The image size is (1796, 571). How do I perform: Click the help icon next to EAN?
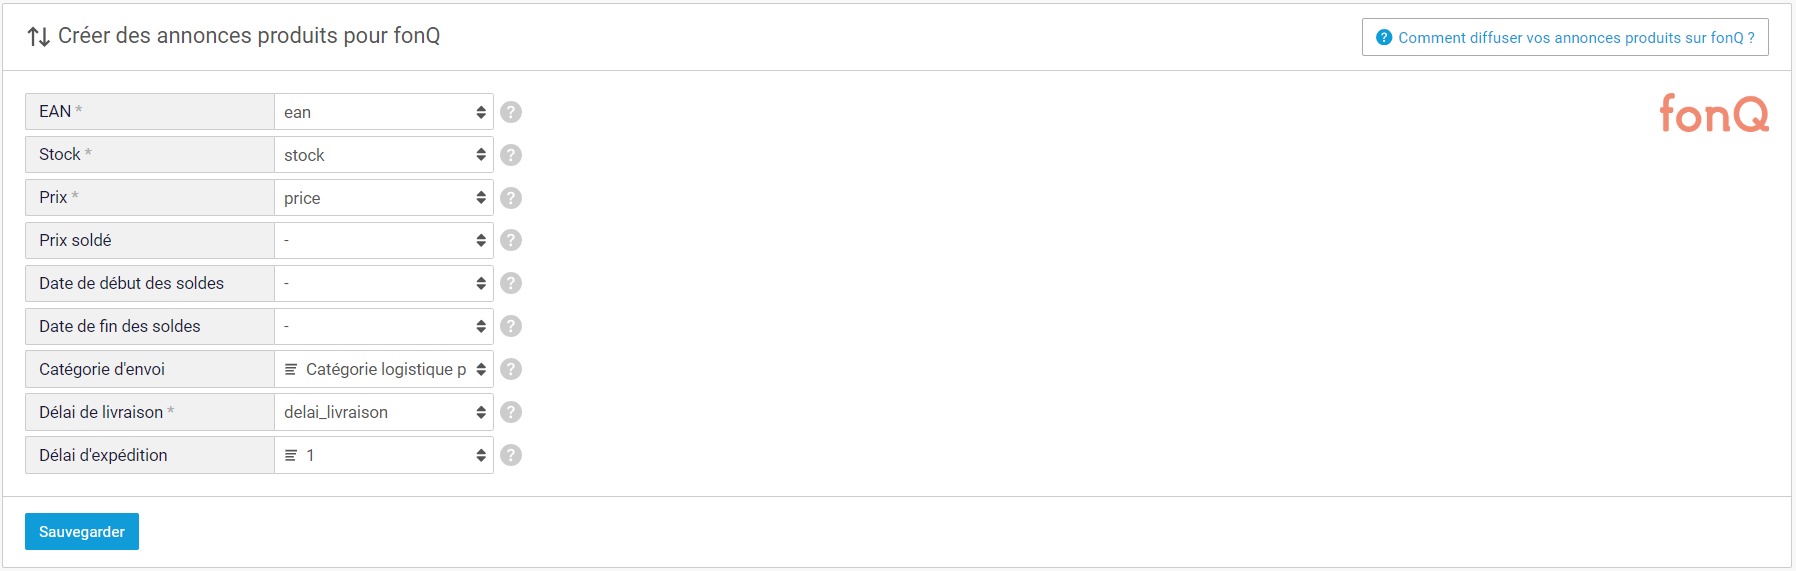[x=511, y=112]
